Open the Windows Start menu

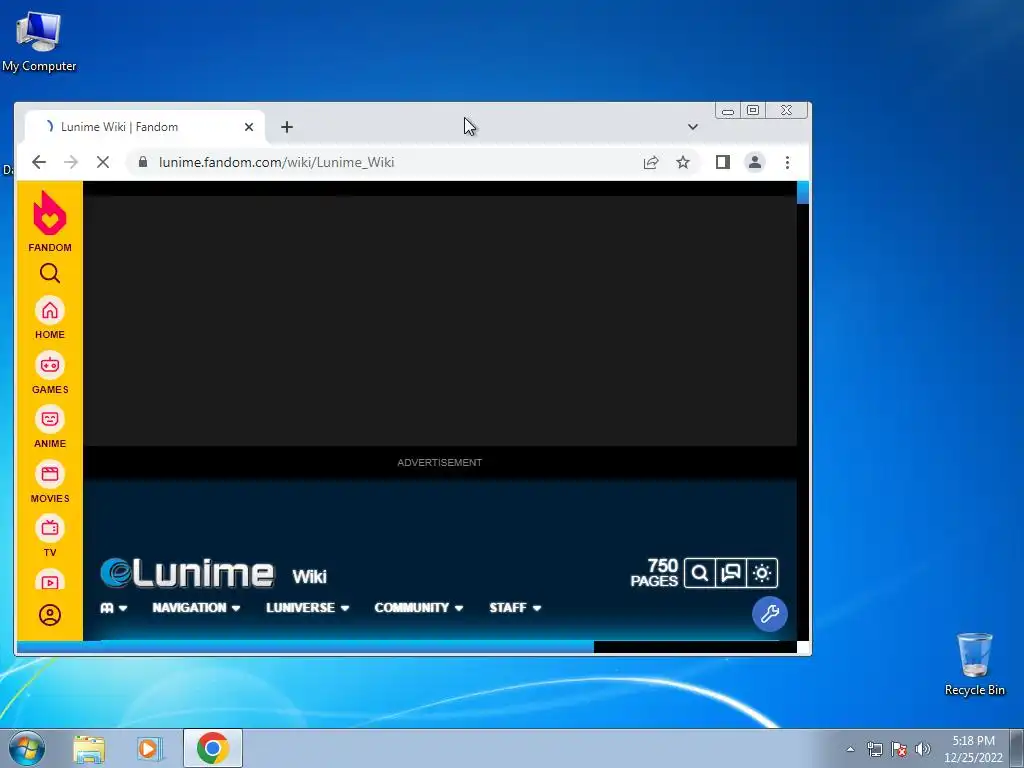pos(26,748)
